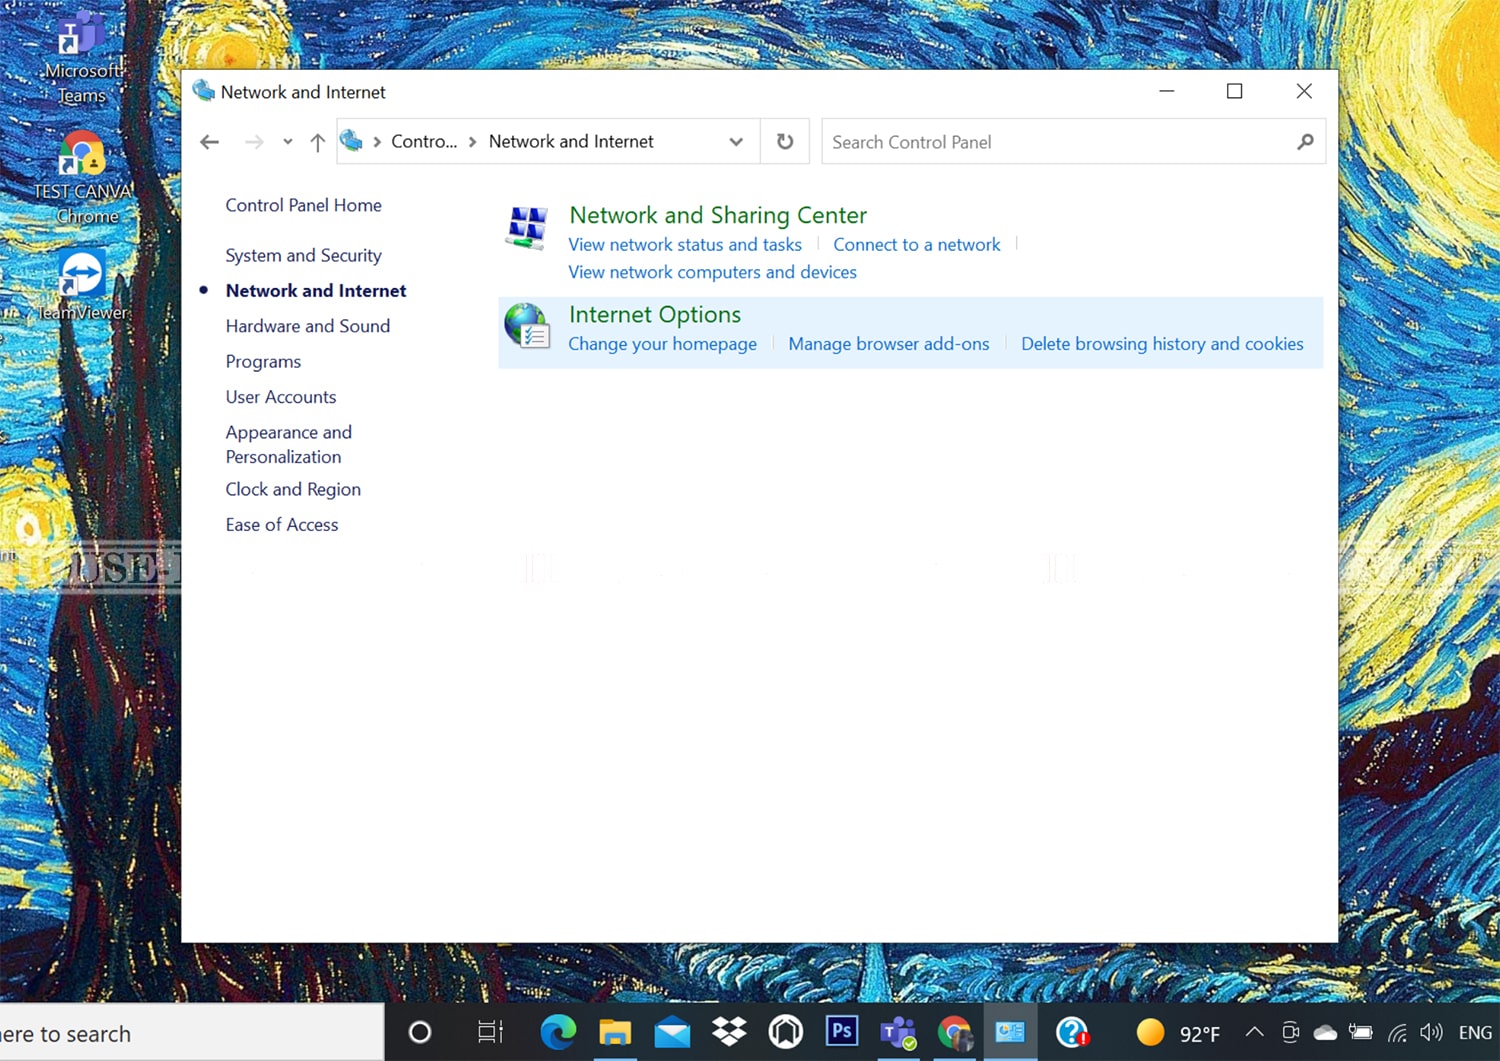This screenshot has height=1061, width=1500.
Task: Click the Back arrow in Control Panel
Action: (x=209, y=142)
